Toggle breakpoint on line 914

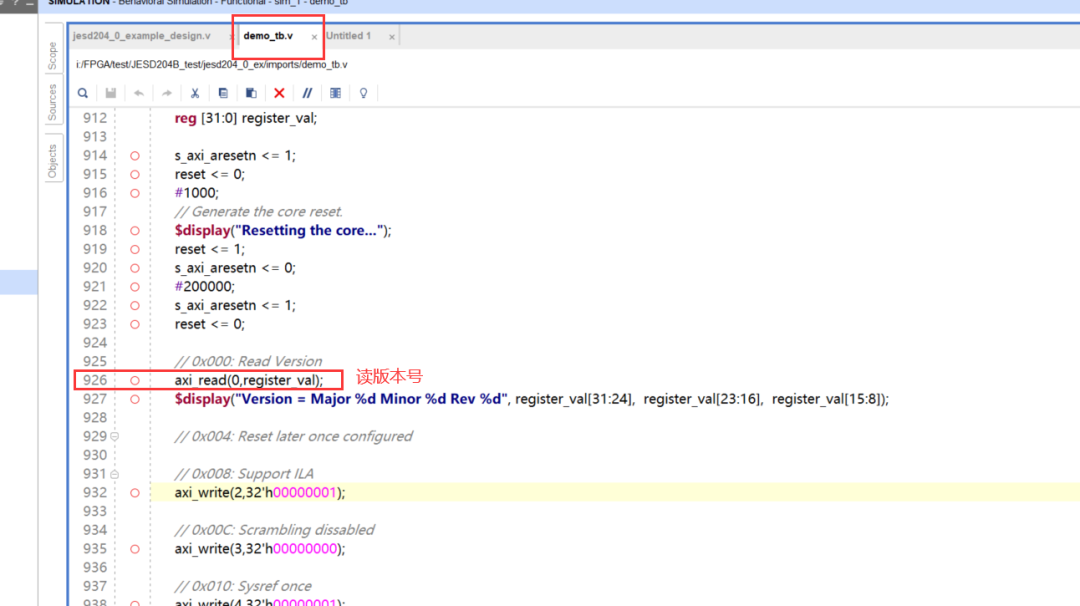click(135, 156)
